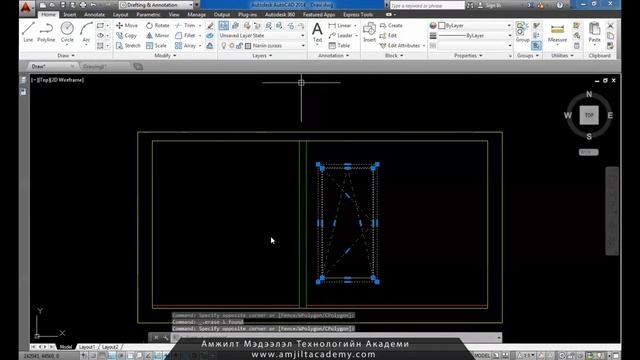Click the N compass direction on ViewCube

(x=589, y=94)
